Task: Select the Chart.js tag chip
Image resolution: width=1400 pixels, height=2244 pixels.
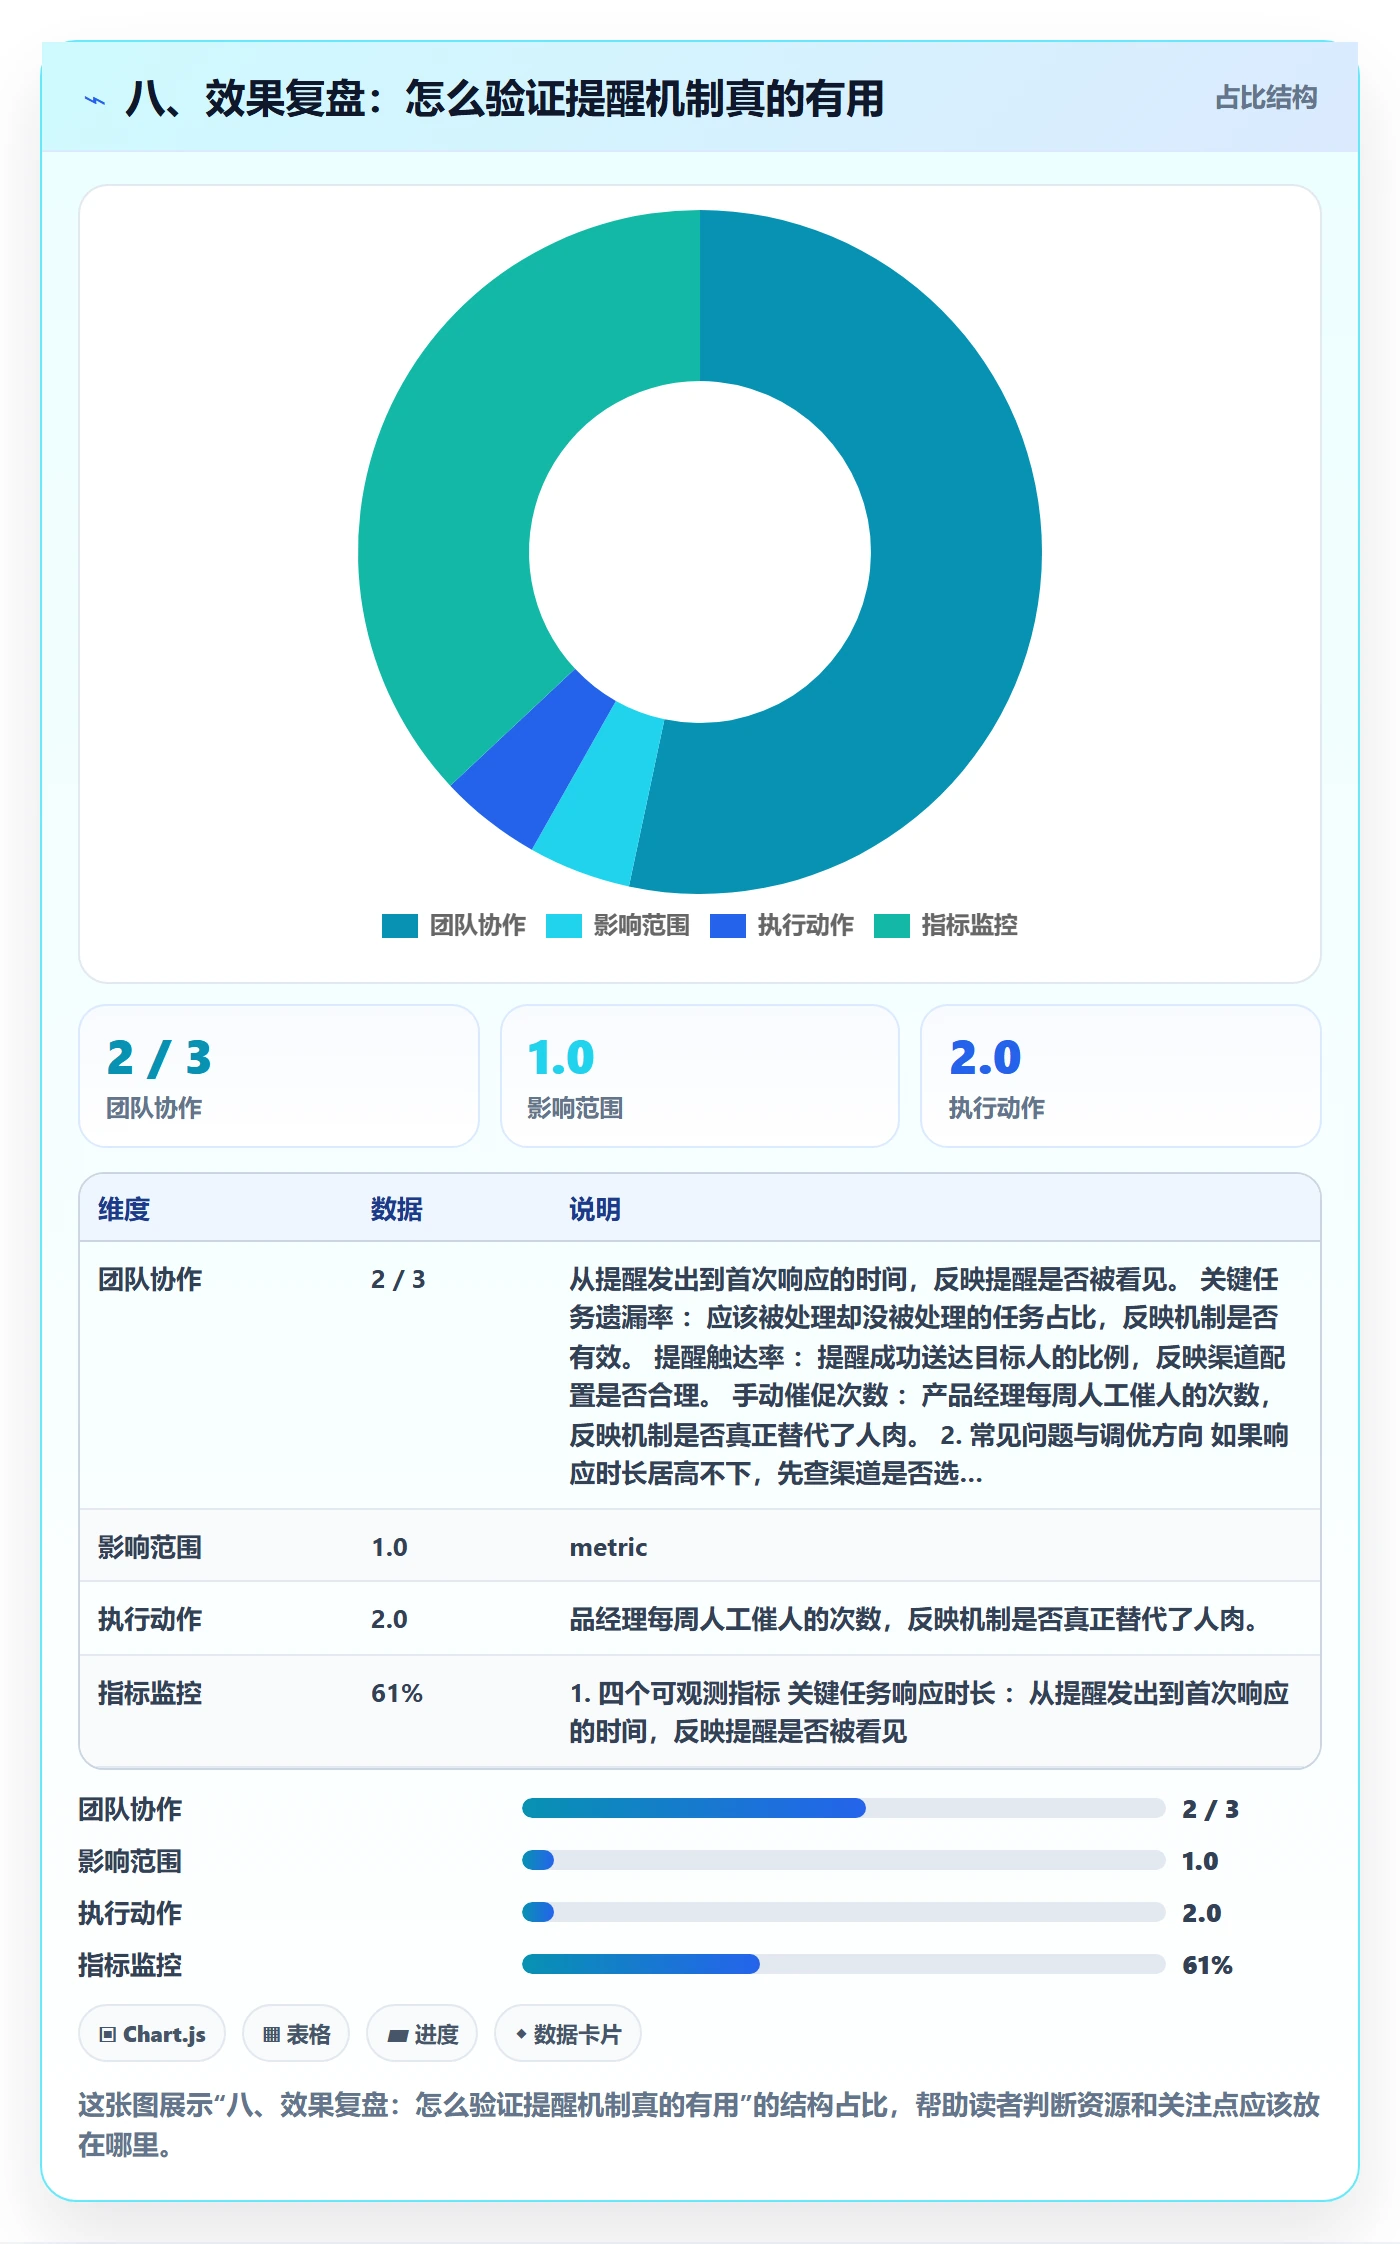Action: point(152,2034)
